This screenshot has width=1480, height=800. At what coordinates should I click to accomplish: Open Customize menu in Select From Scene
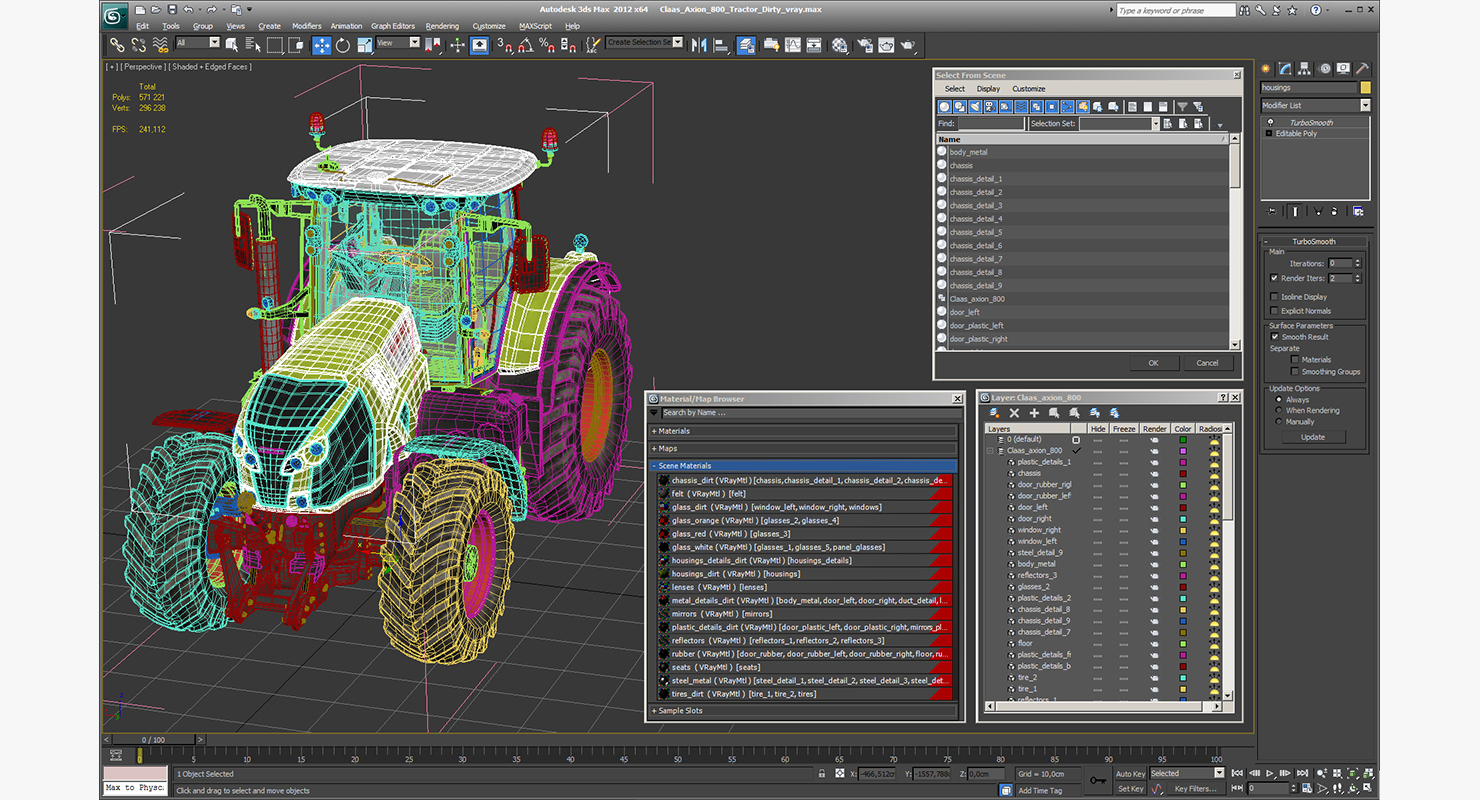click(x=1028, y=89)
